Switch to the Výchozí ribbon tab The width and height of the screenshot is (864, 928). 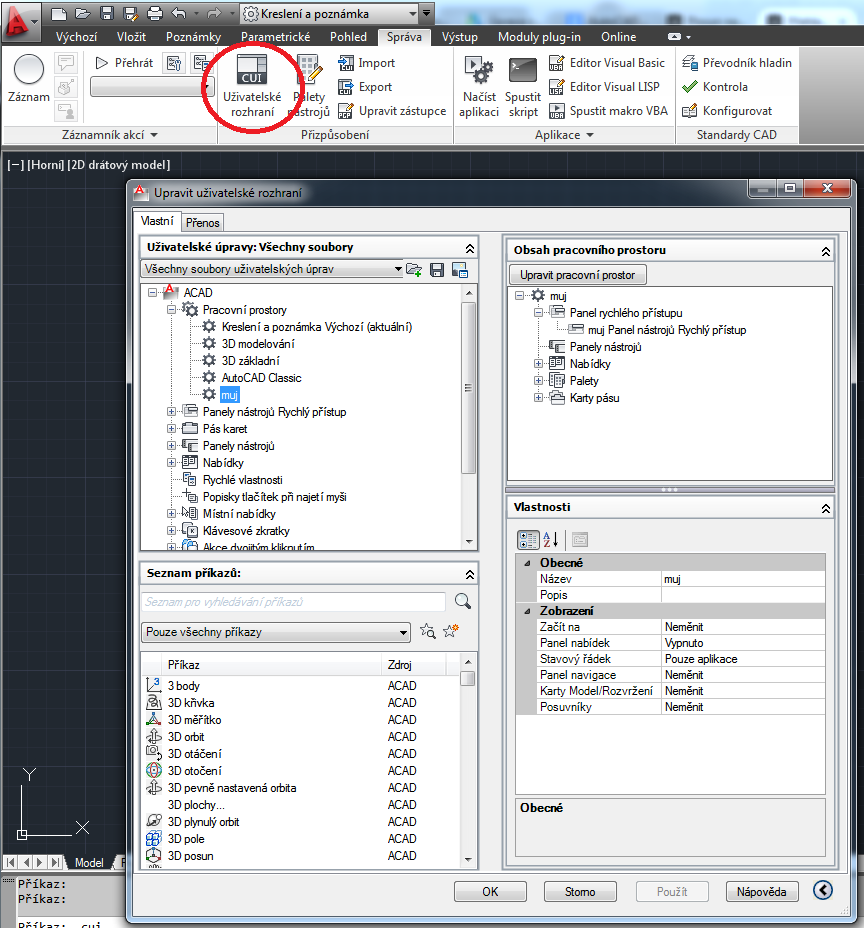click(76, 37)
